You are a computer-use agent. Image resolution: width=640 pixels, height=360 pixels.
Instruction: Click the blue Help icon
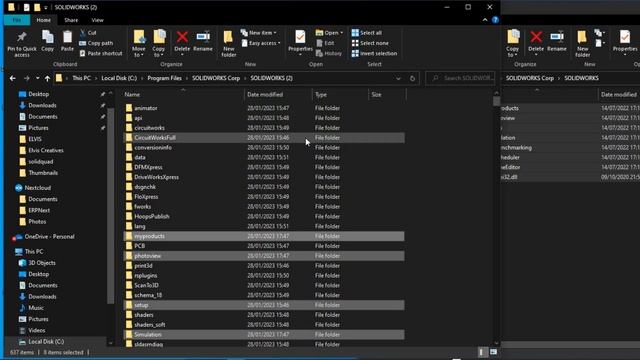point(495,20)
